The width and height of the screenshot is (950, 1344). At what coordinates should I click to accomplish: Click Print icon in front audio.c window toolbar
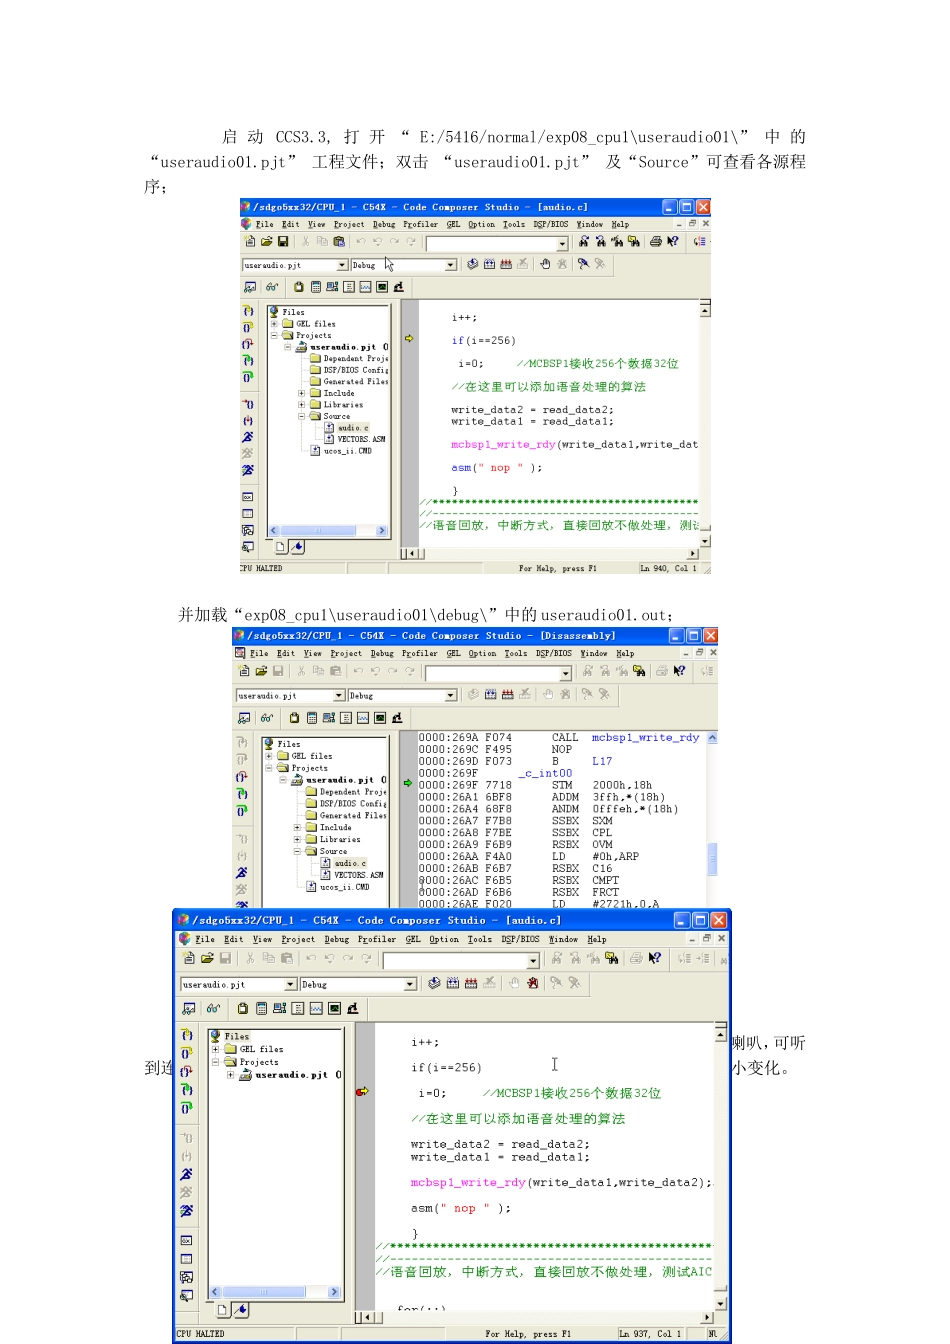(x=636, y=958)
